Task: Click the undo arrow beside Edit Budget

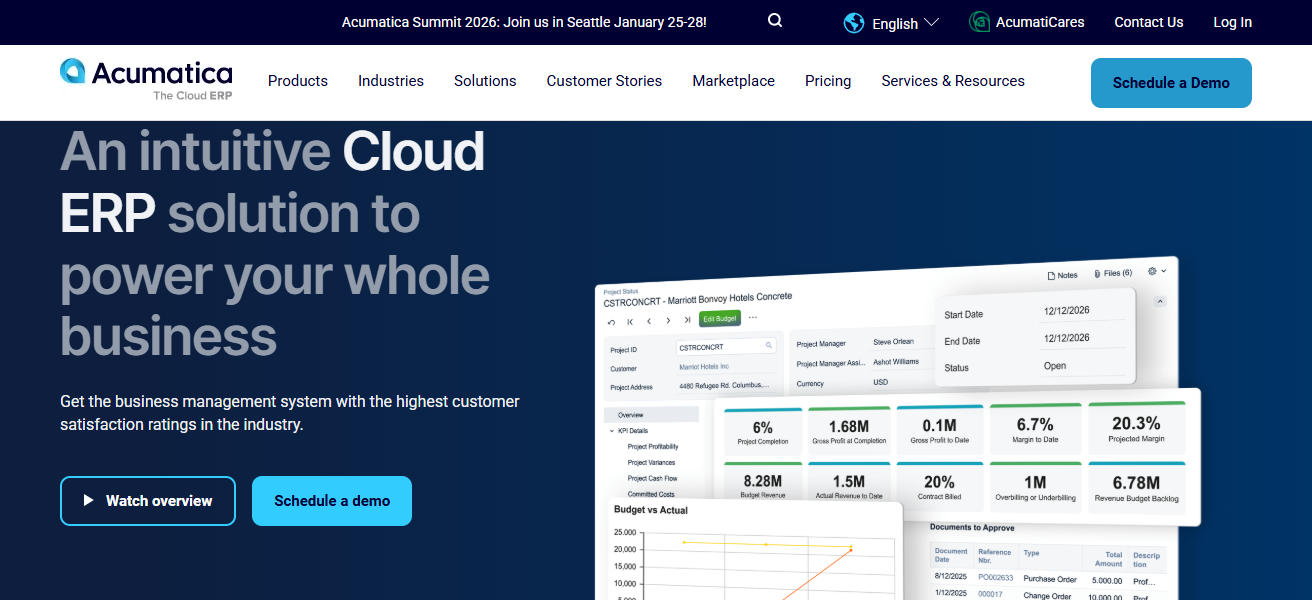Action: 612,321
